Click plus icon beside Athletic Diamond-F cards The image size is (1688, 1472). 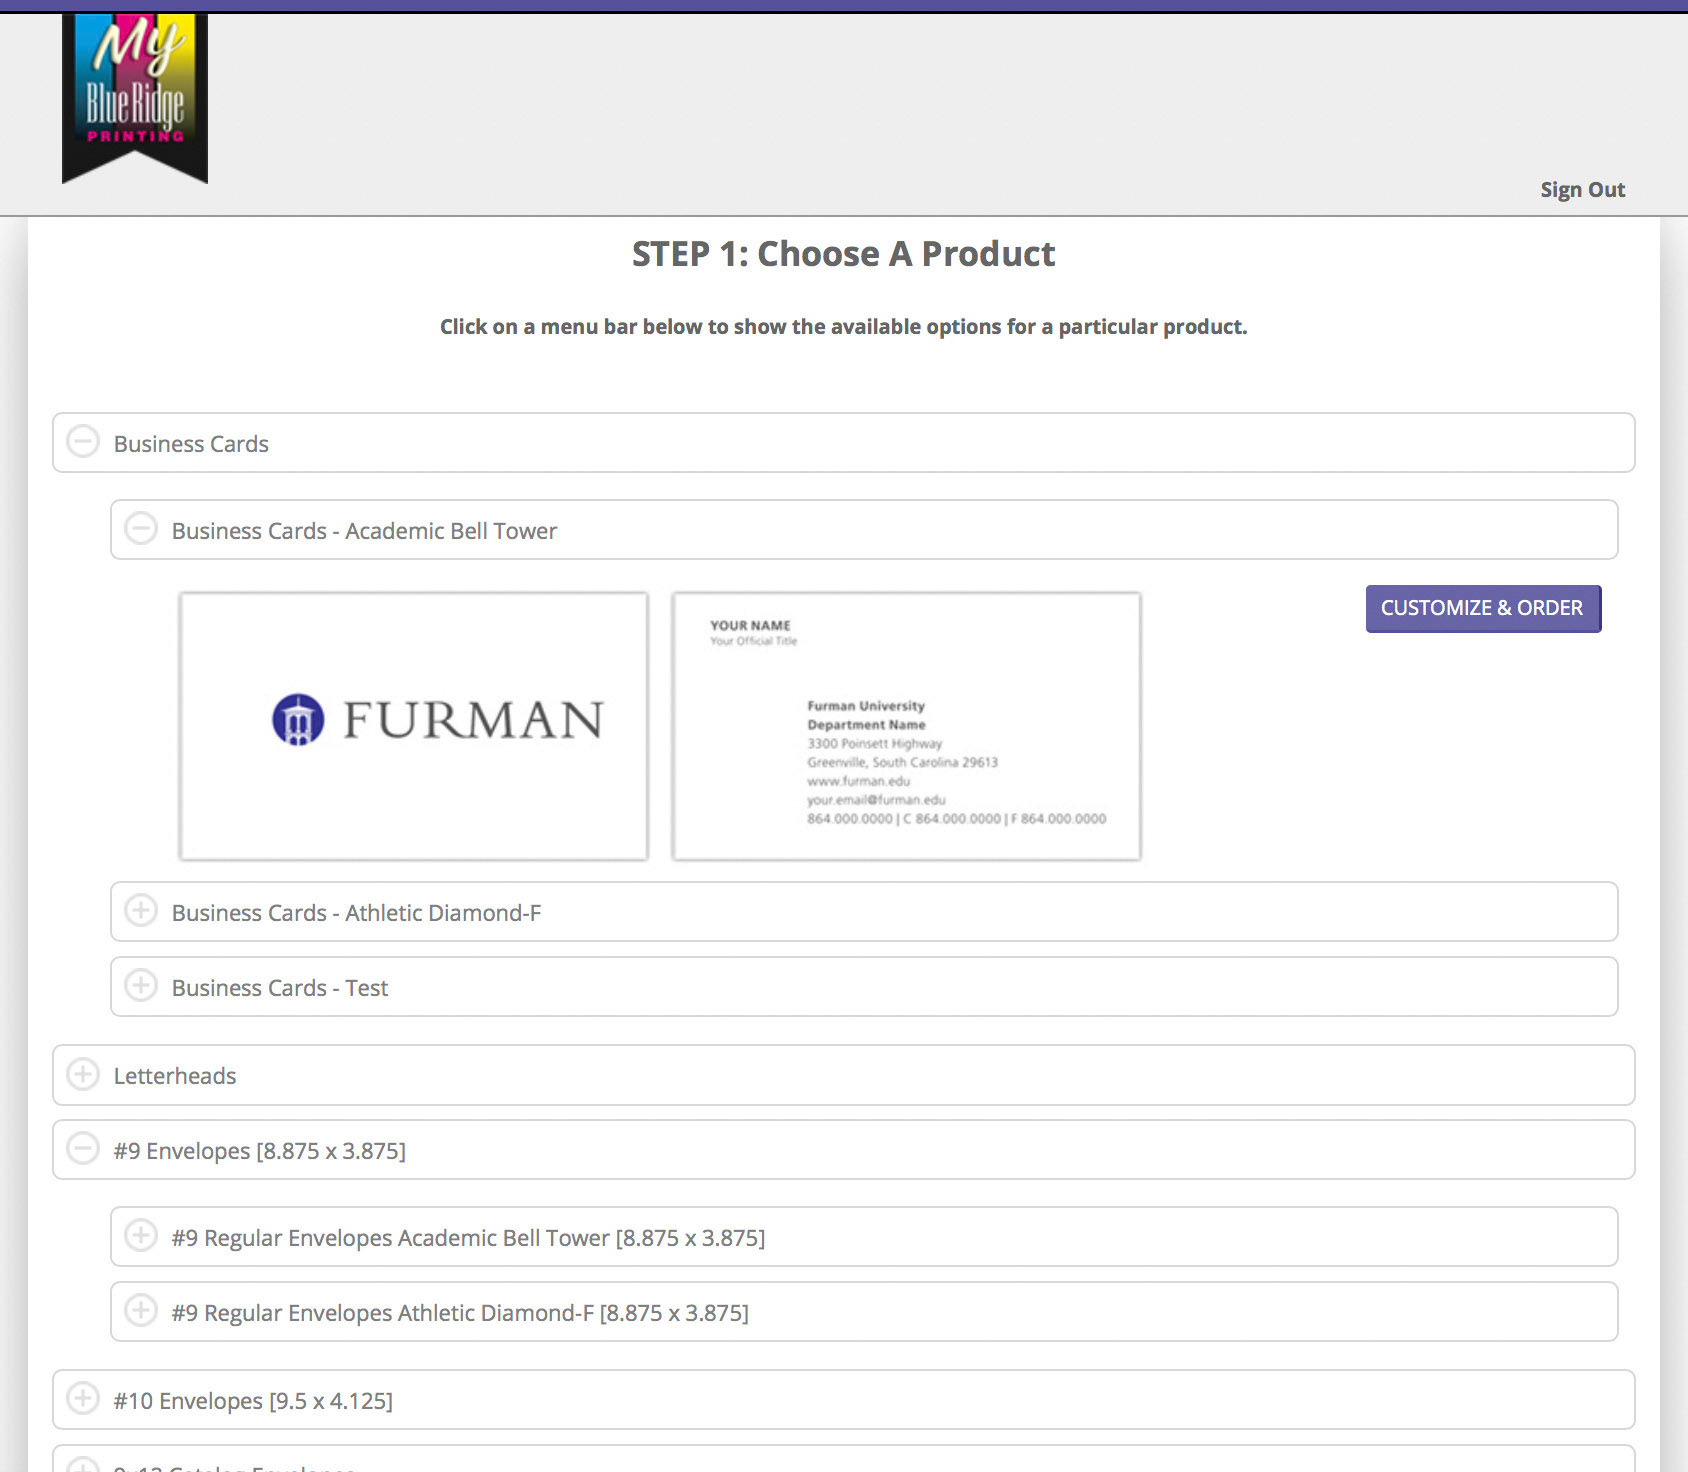click(141, 911)
